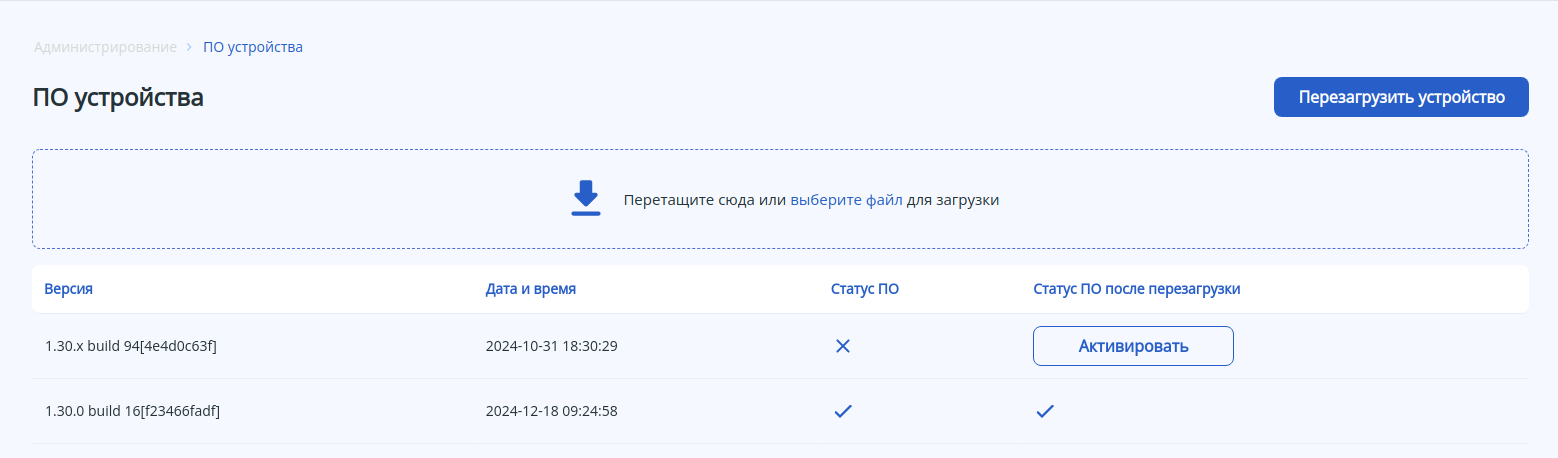
Task: Select the 1.30.0 build 16 version cell
Action: pyautogui.click(x=132, y=411)
